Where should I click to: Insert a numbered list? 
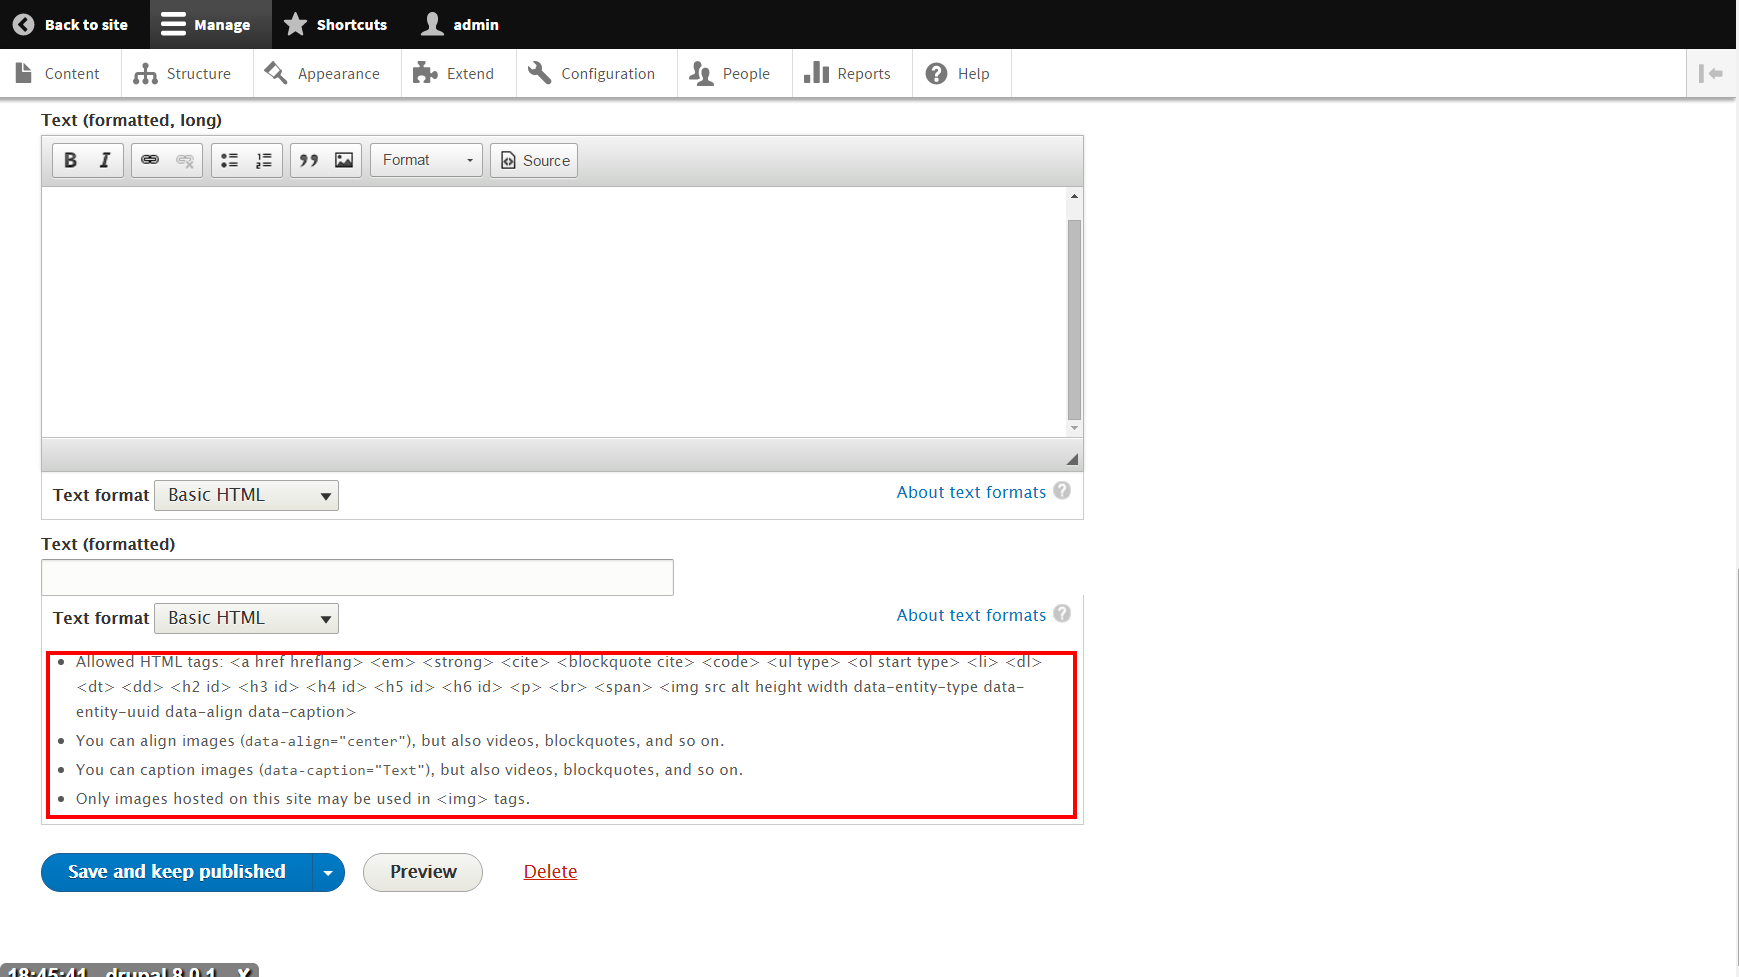click(263, 160)
